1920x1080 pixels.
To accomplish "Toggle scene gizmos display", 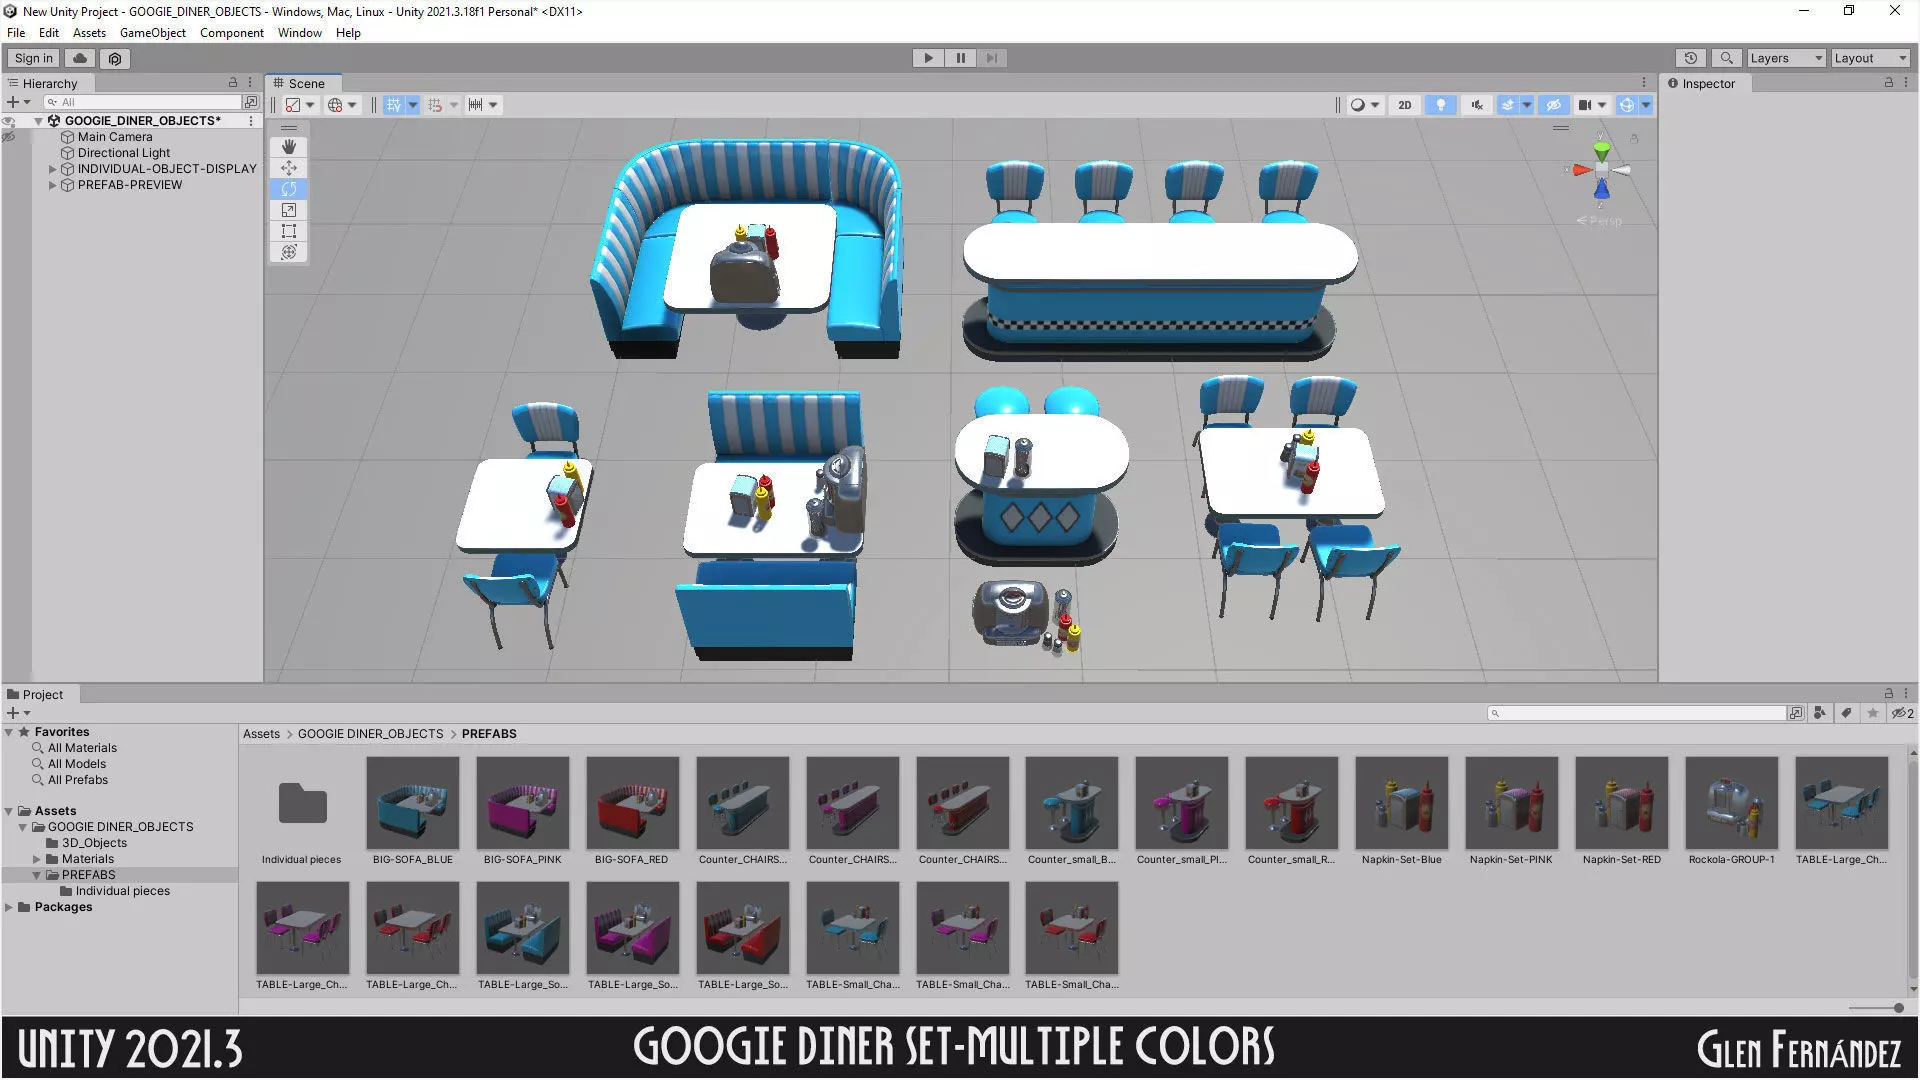I will point(1627,105).
